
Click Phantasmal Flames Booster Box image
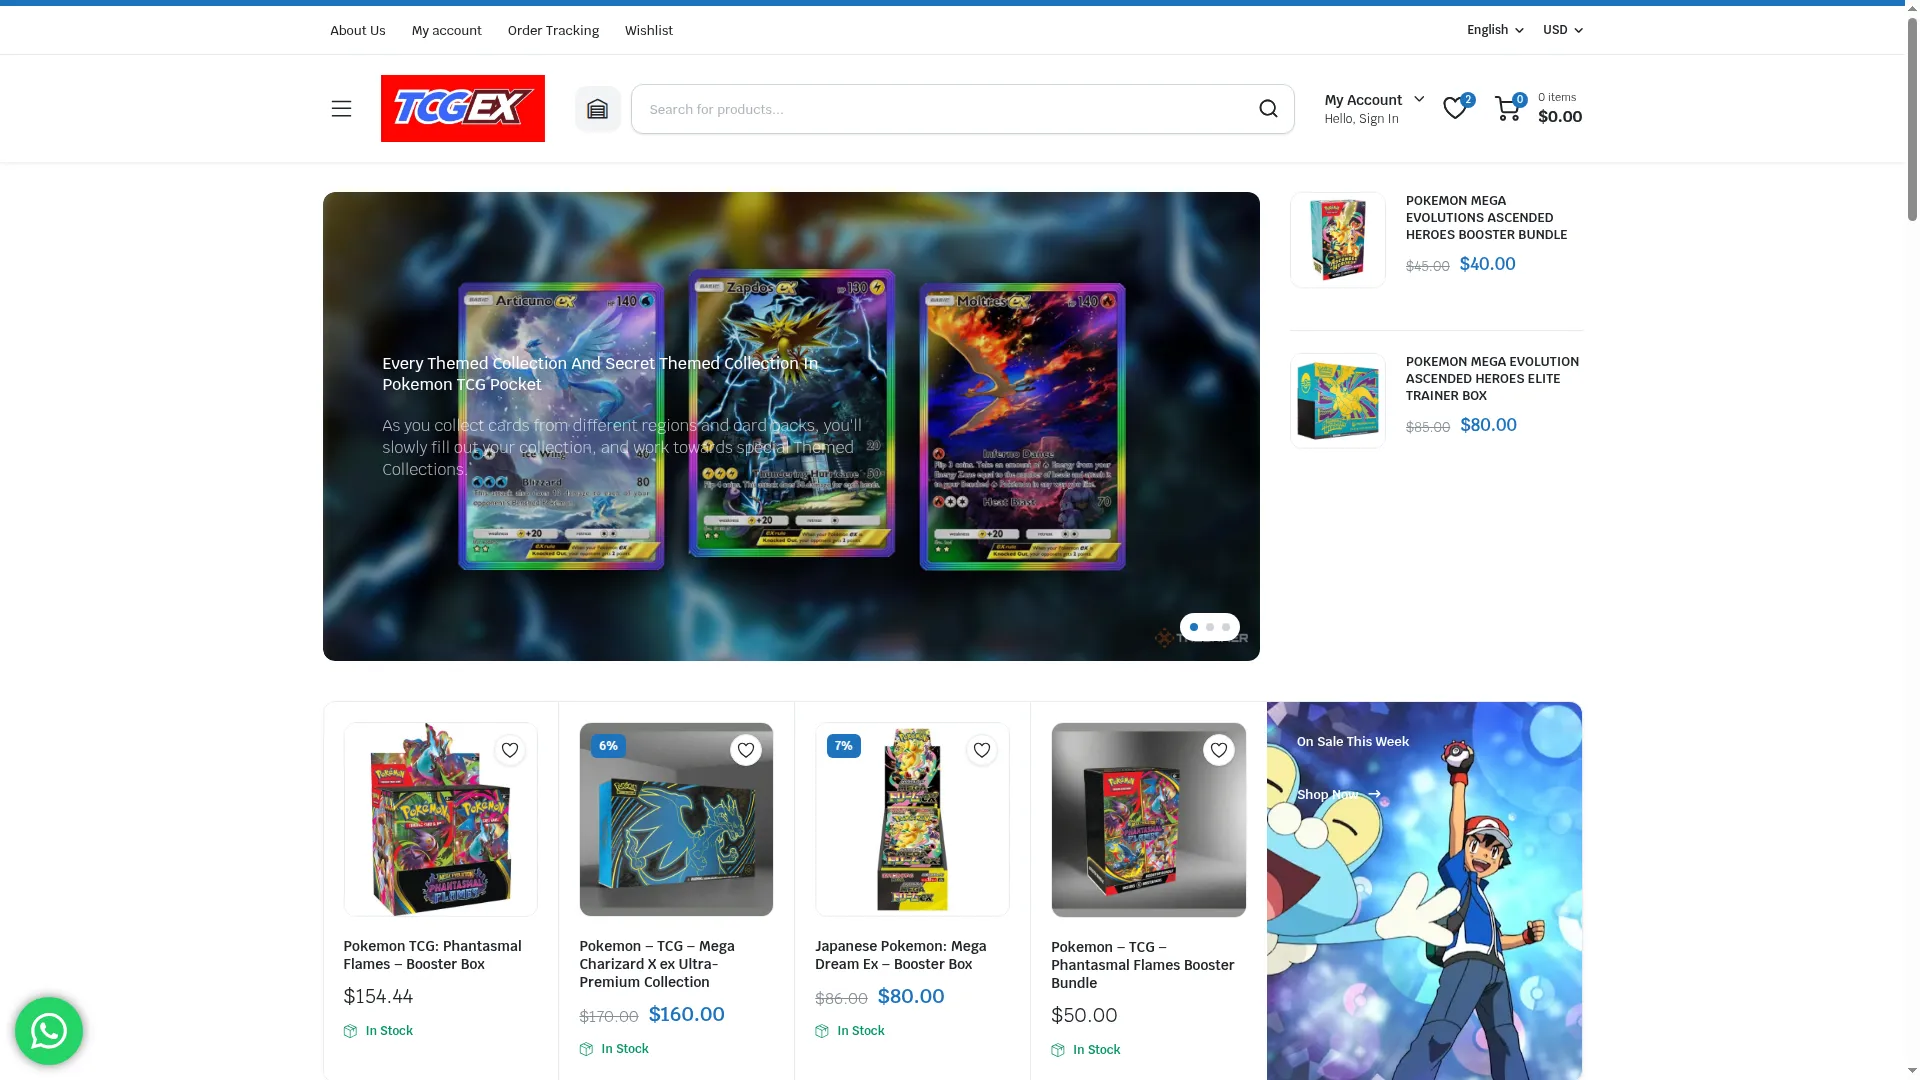click(x=440, y=819)
